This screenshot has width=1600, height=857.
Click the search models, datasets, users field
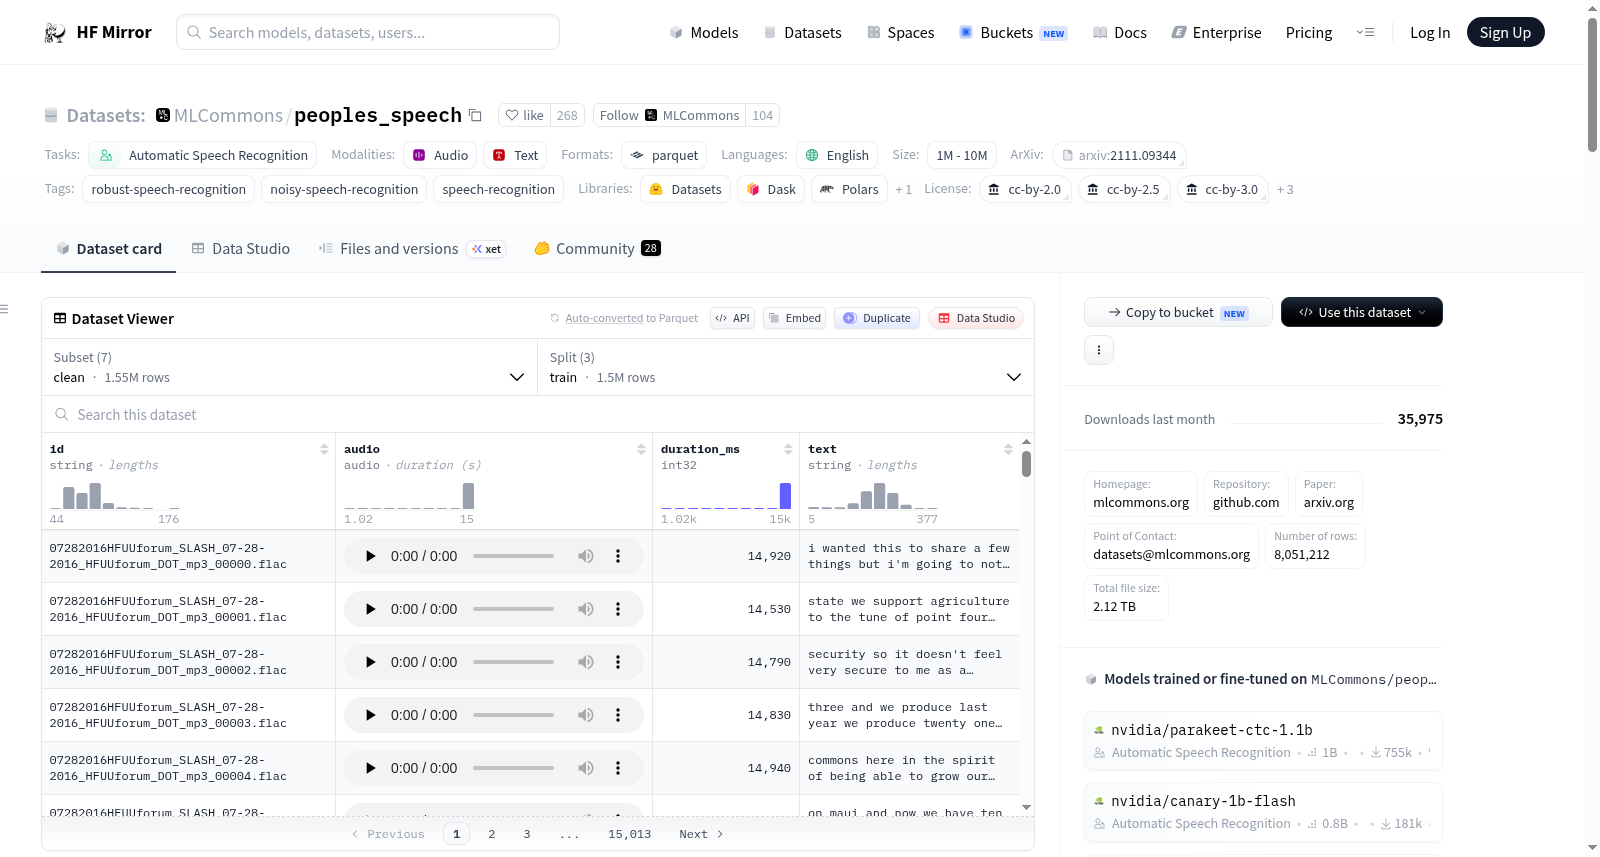coord(368,32)
